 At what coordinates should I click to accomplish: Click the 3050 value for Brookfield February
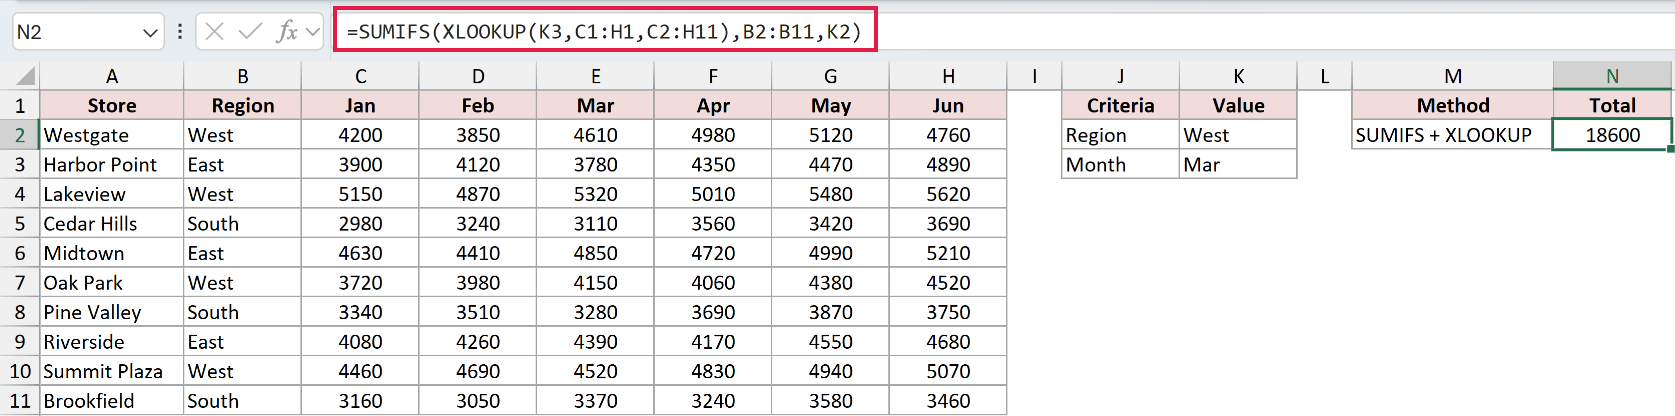point(478,401)
